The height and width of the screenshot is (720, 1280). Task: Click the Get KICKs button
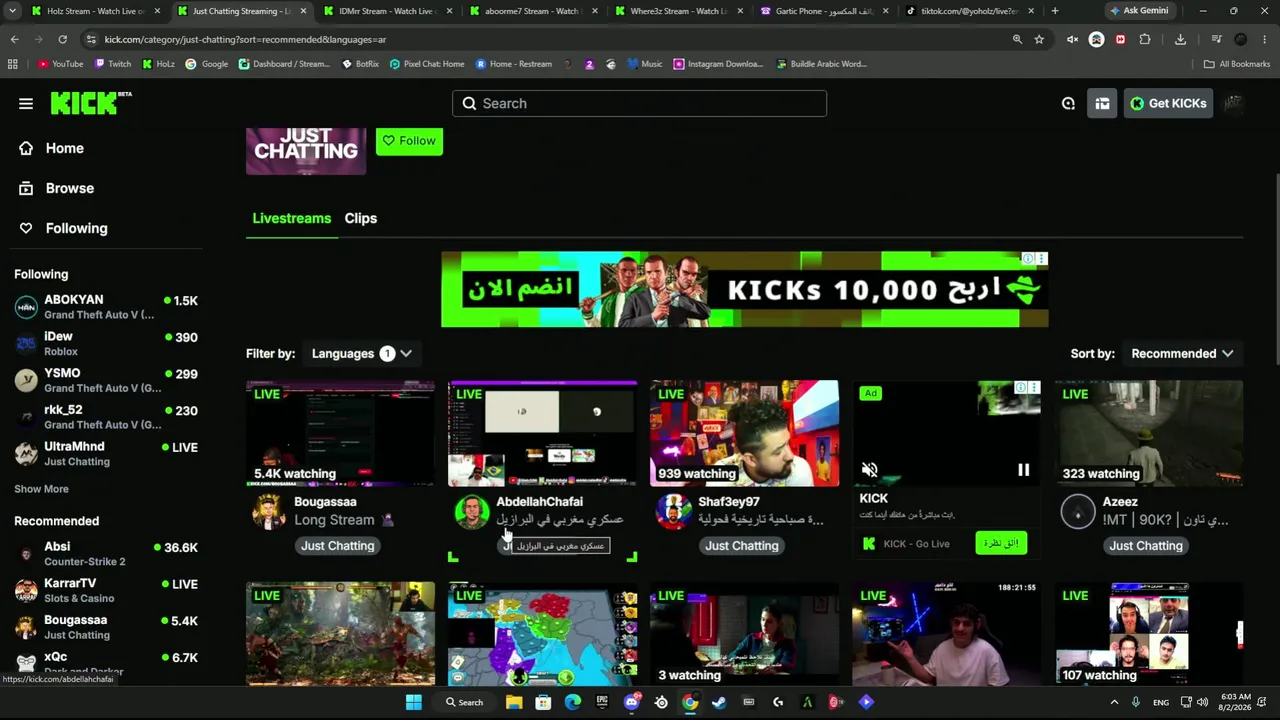pyautogui.click(x=1168, y=103)
